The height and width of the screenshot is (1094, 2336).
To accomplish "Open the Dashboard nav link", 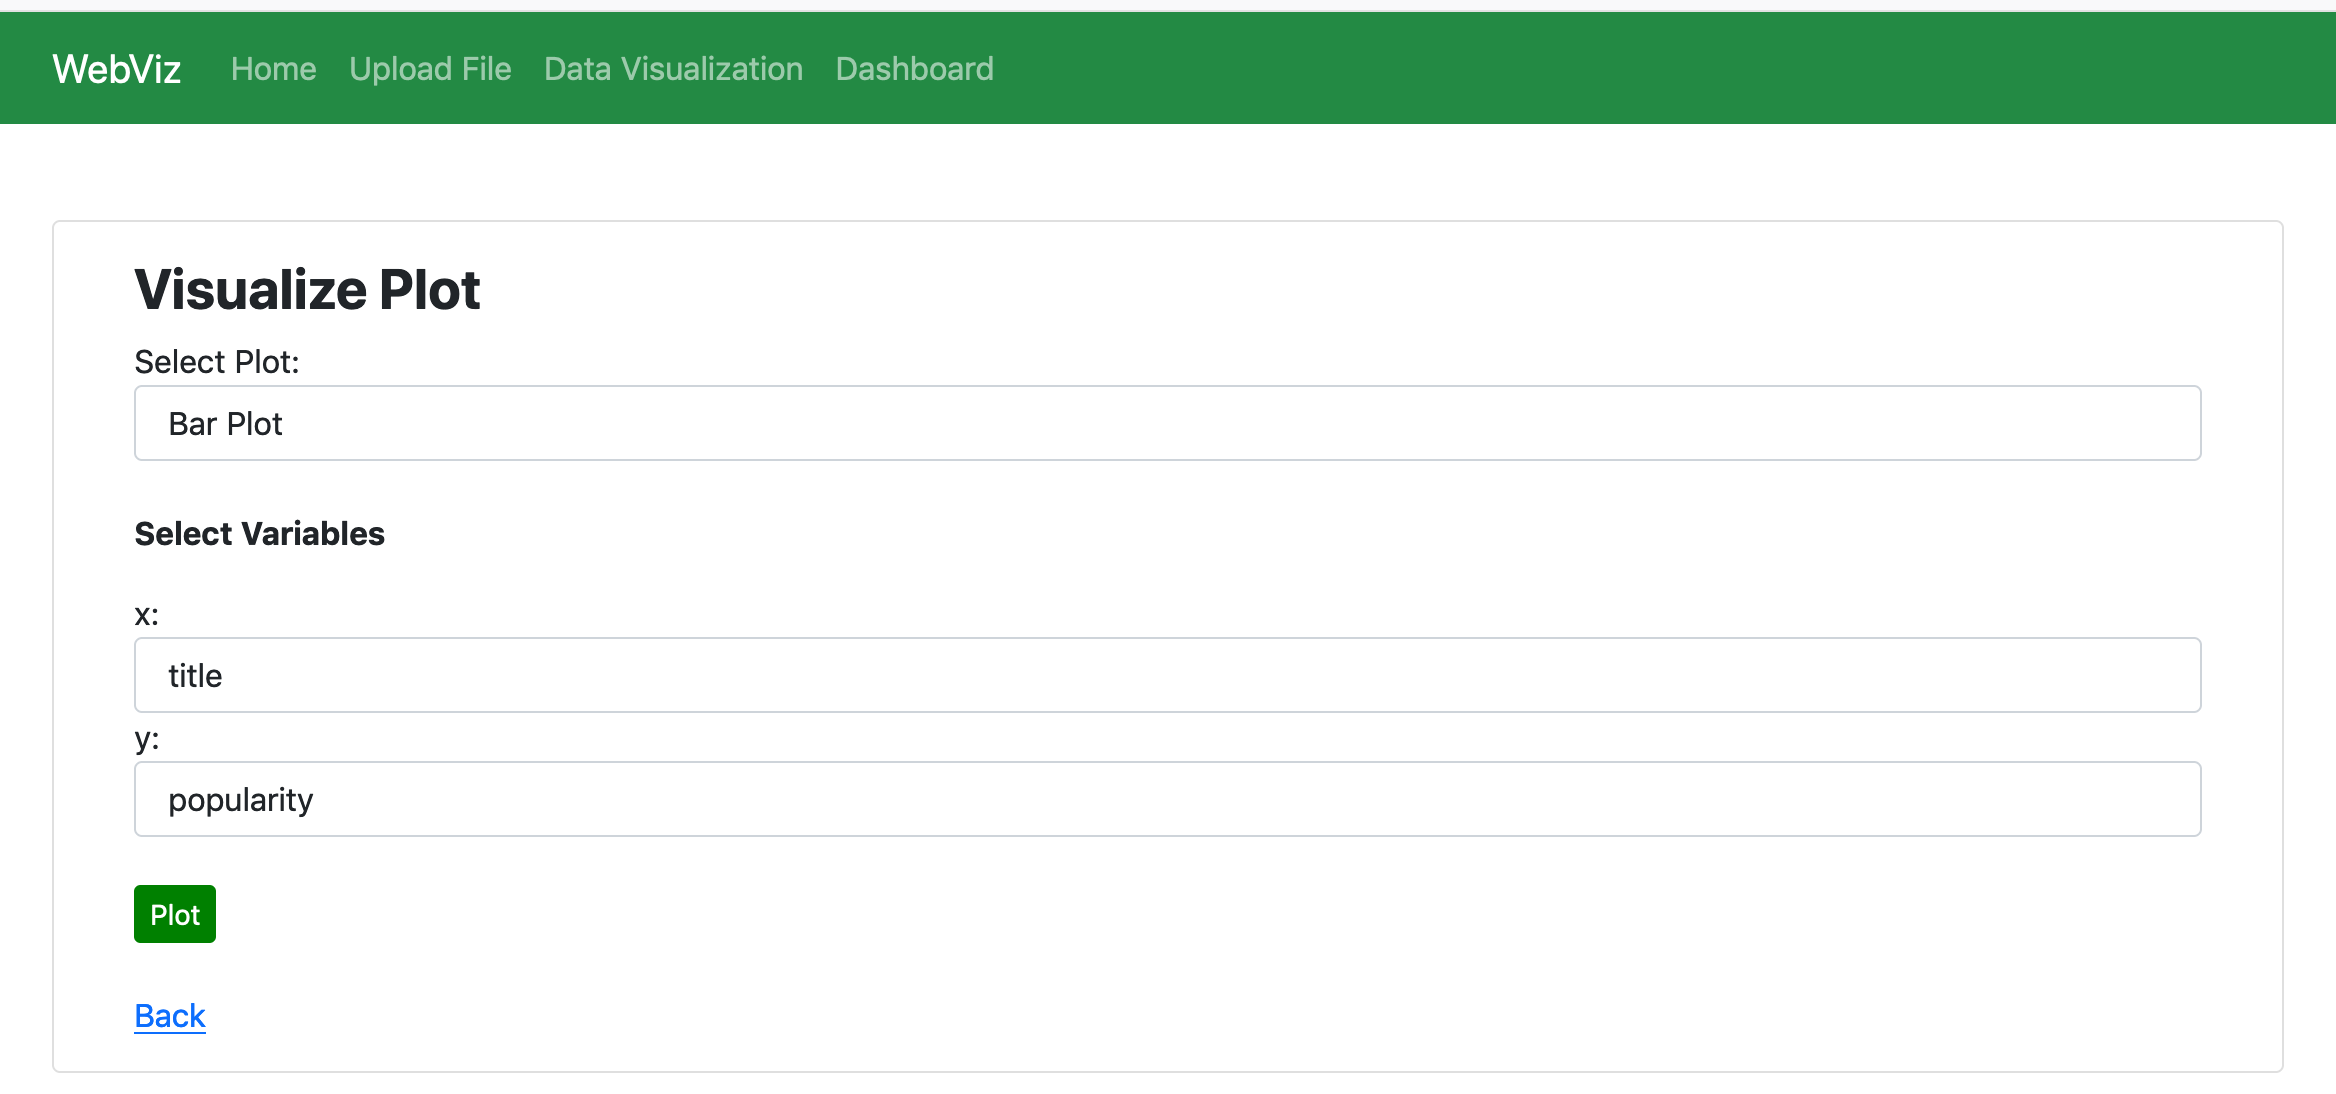I will pyautogui.click(x=914, y=69).
